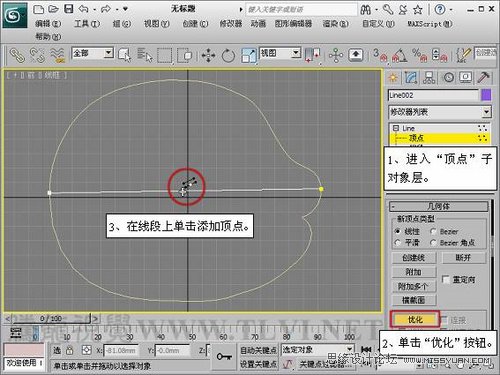Click the 优化 refine button
This screenshot has height=375, width=500.
pyautogui.click(x=415, y=319)
